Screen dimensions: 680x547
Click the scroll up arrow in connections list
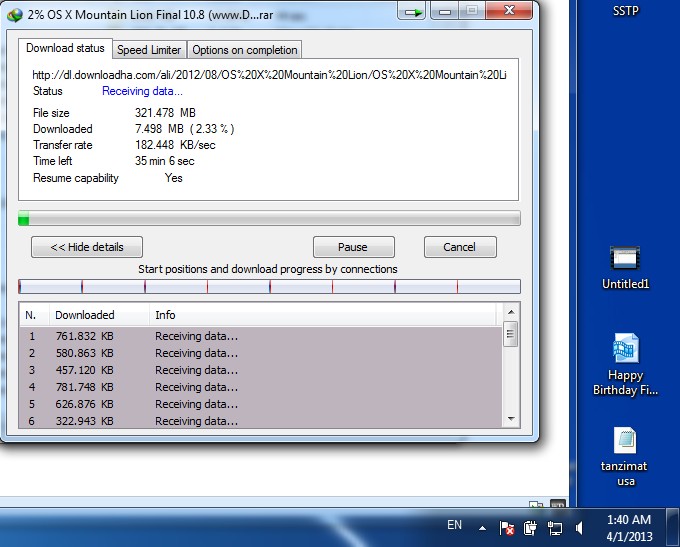(x=511, y=312)
